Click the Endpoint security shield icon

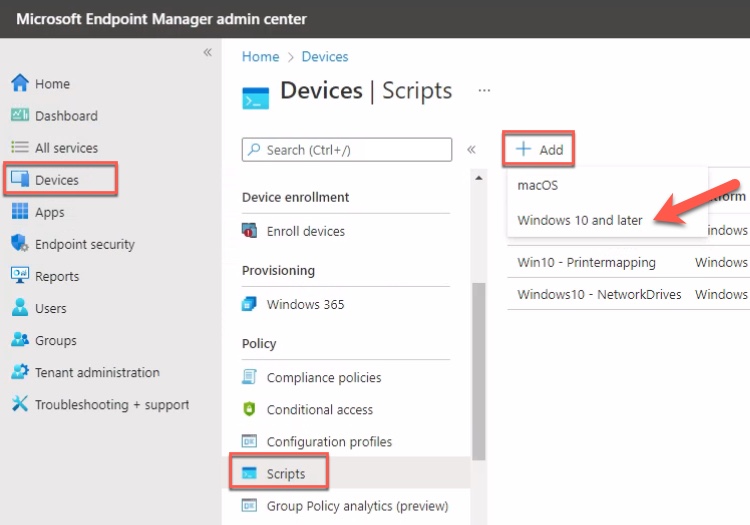[x=20, y=243]
